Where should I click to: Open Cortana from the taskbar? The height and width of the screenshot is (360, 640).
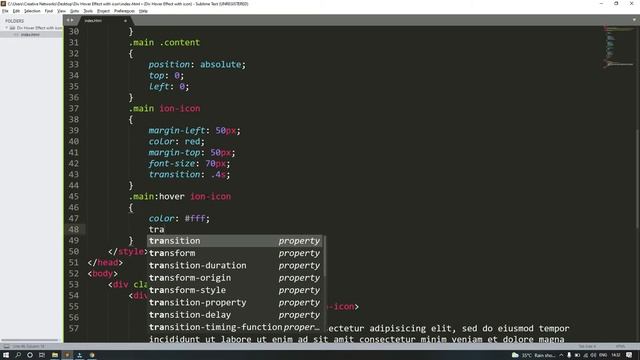tap(30, 355)
